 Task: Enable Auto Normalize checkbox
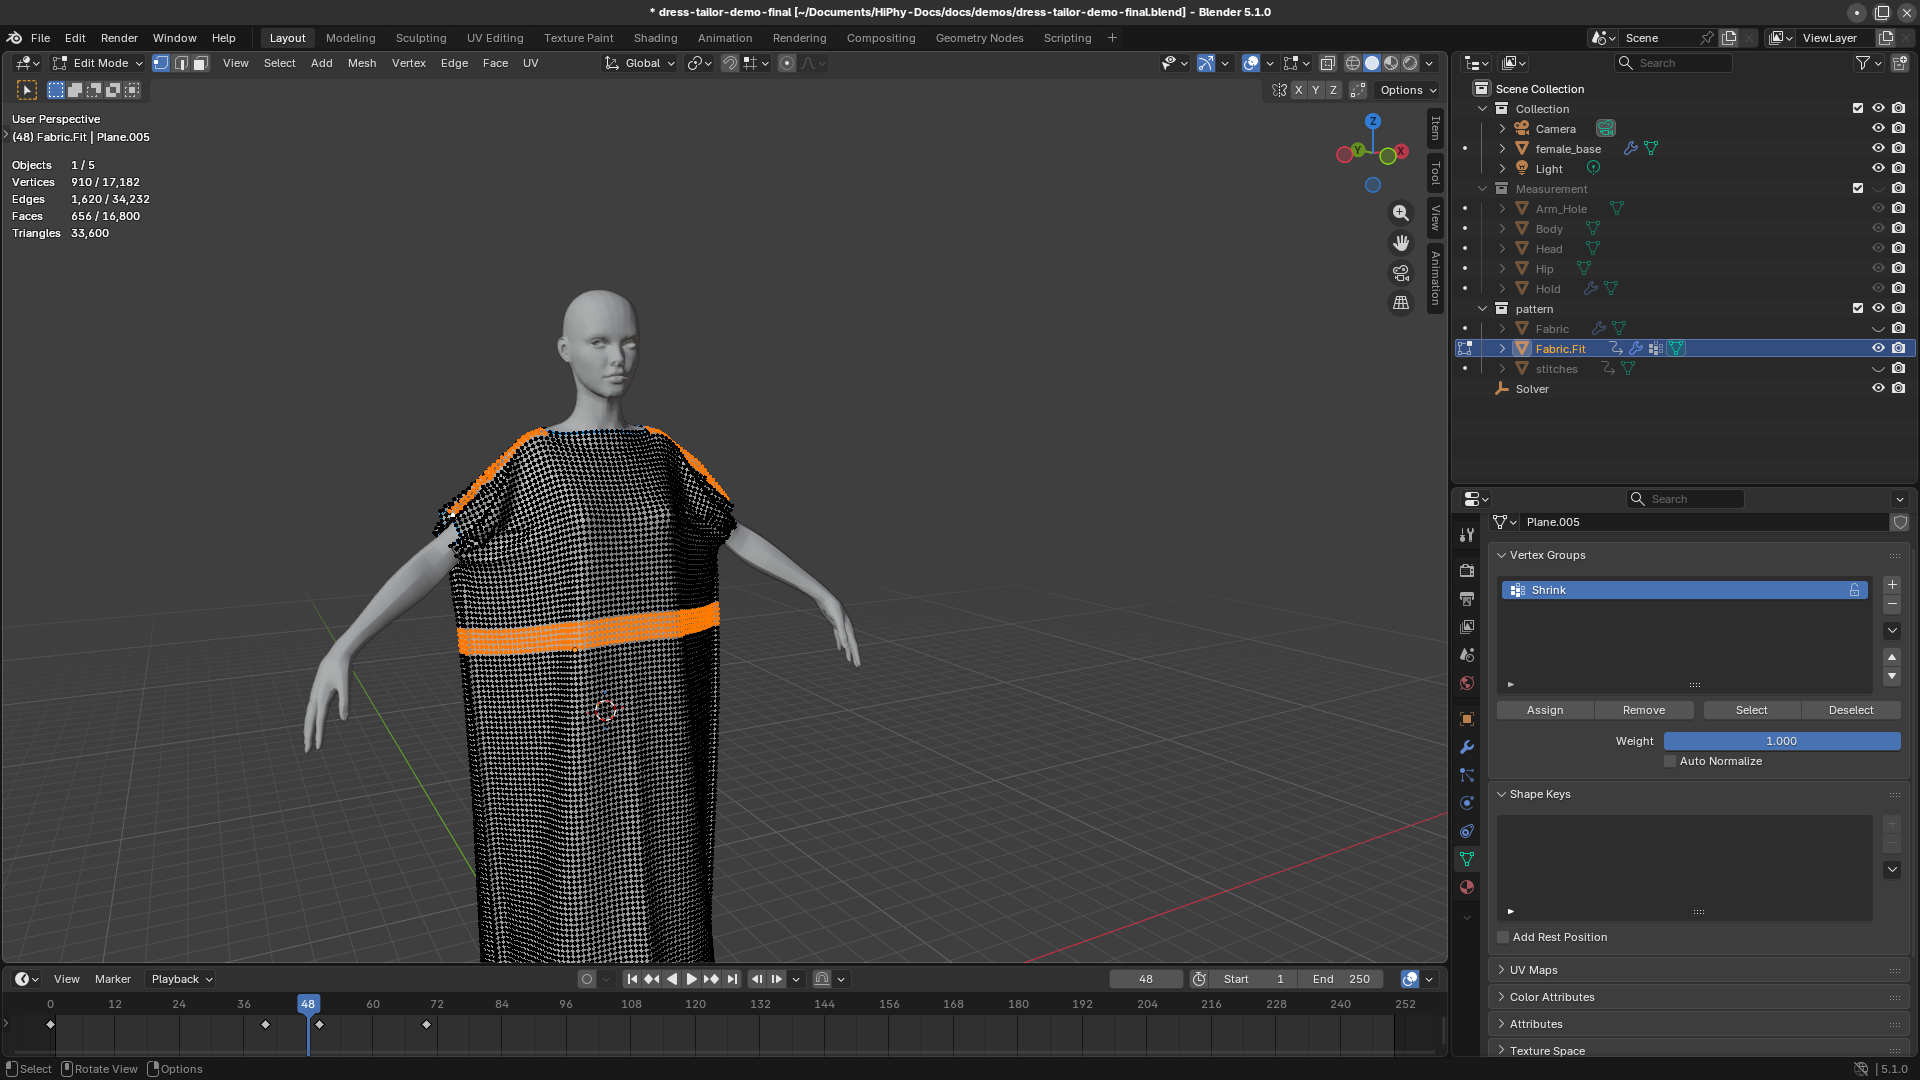click(x=1670, y=761)
